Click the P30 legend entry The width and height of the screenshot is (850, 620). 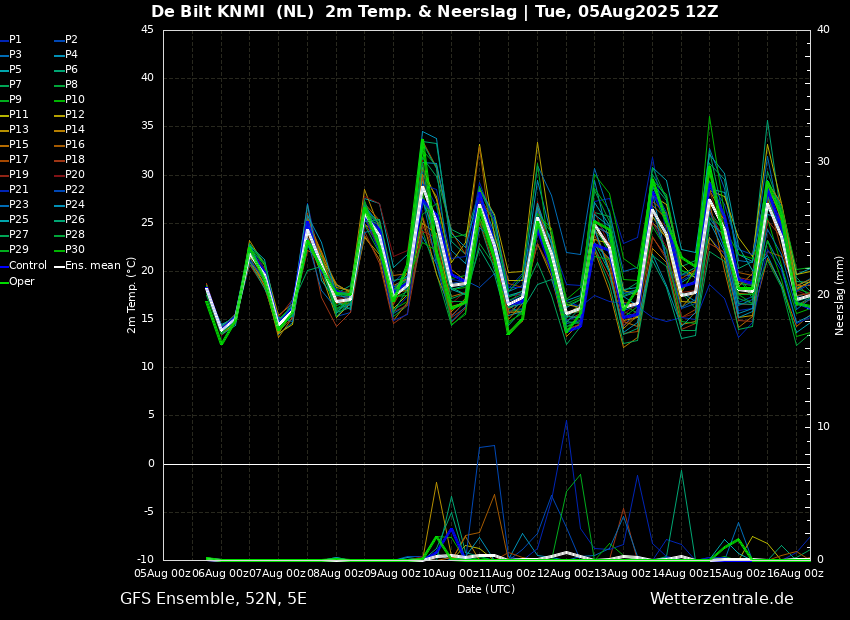(x=75, y=250)
